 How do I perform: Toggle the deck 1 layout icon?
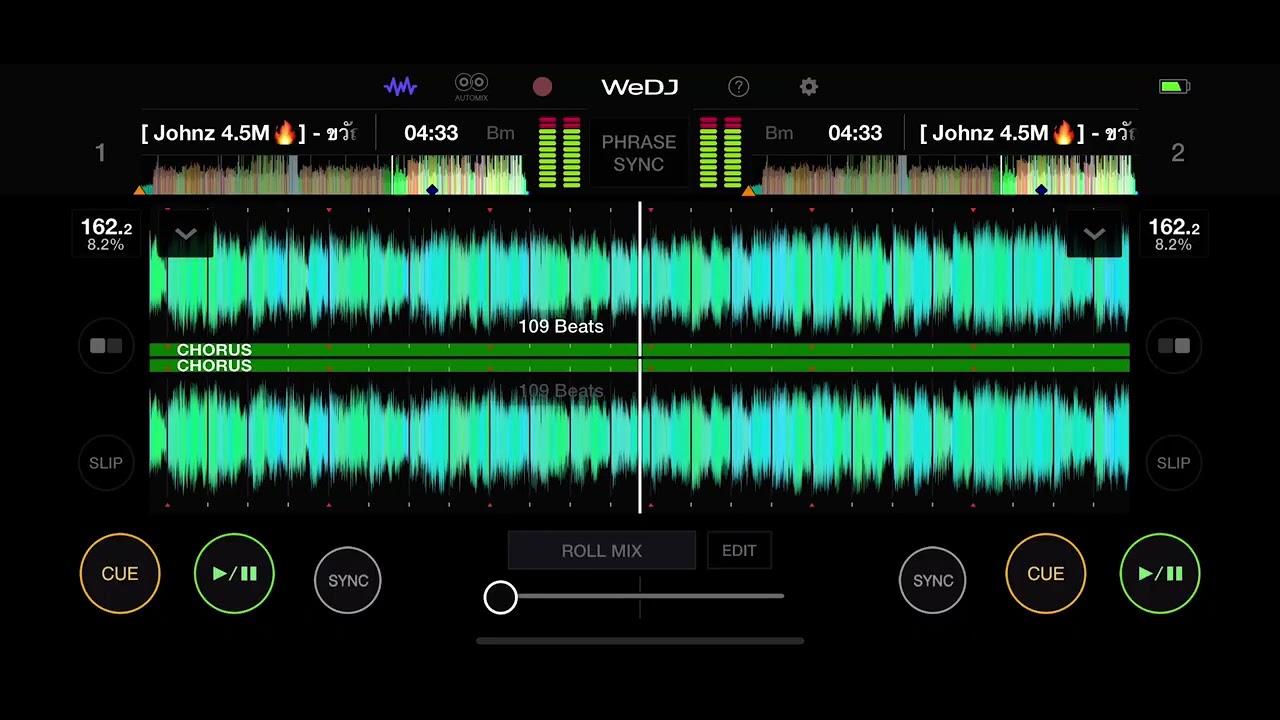tap(106, 346)
